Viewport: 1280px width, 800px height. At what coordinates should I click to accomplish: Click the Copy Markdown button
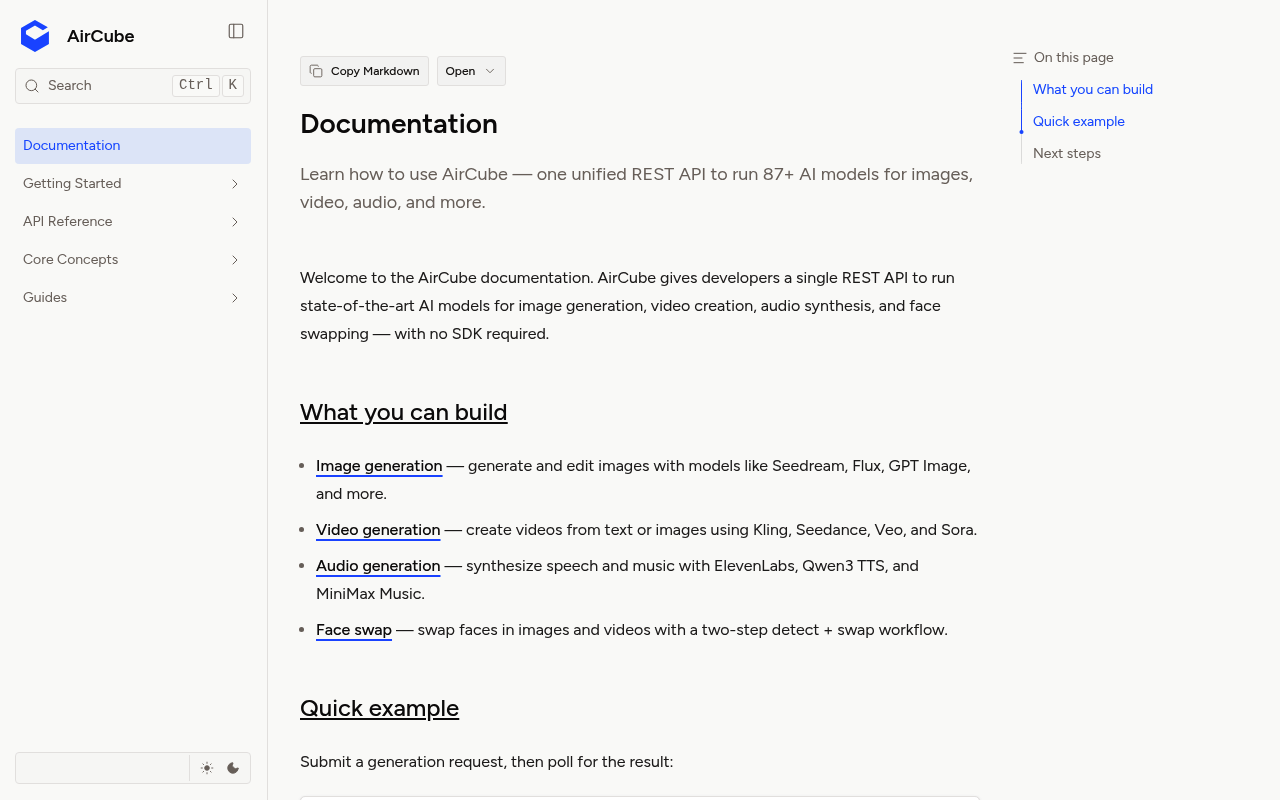pos(364,71)
